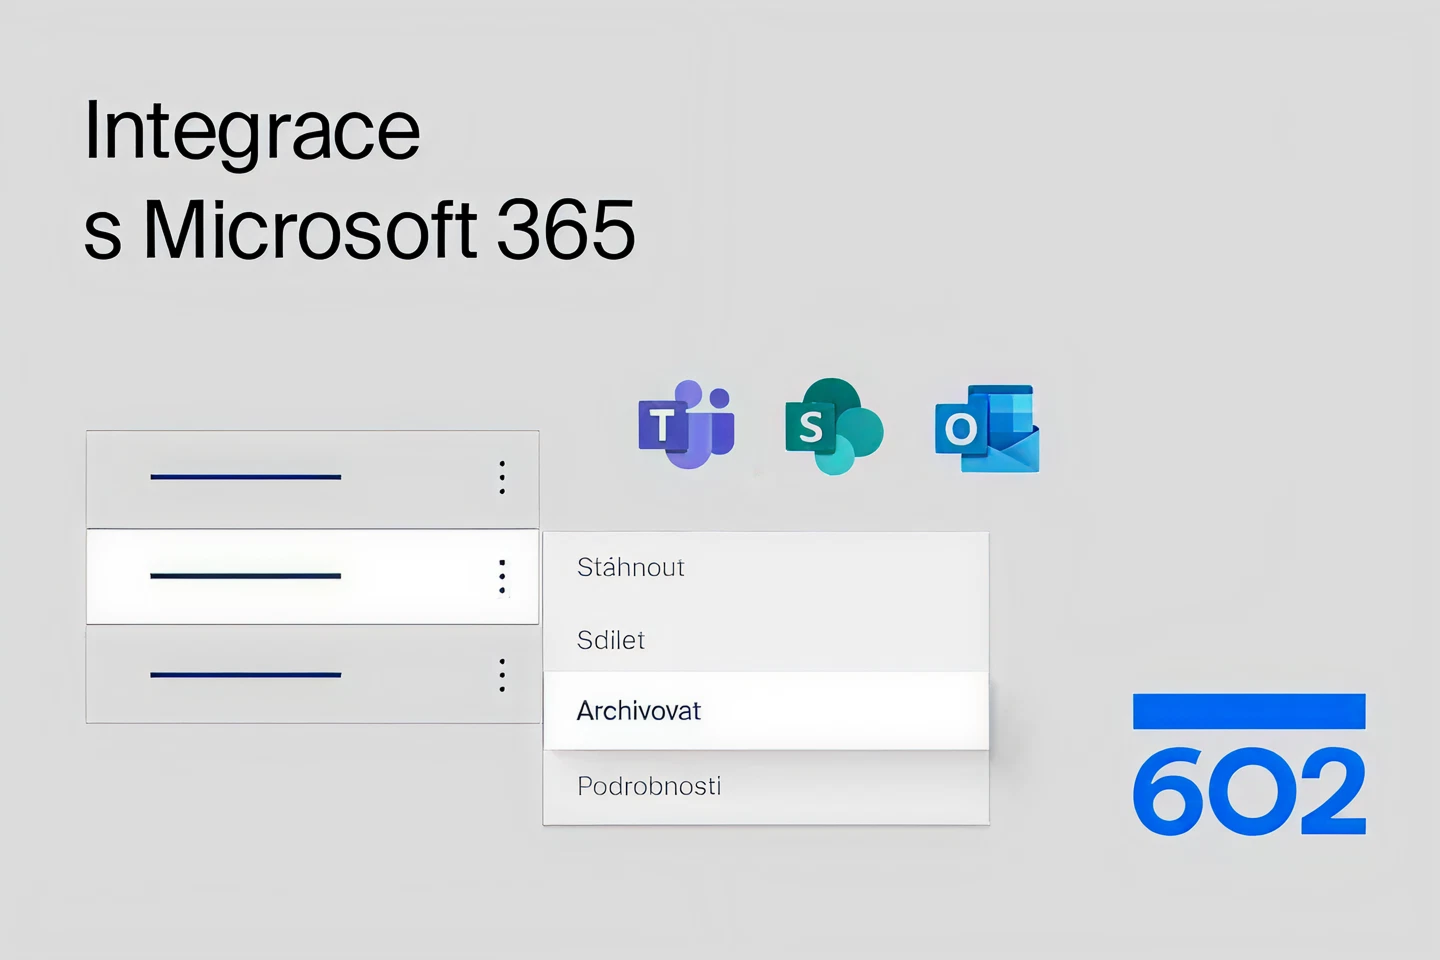This screenshot has width=1440, height=960.
Task: Click the Stáhnout option
Action: point(630,567)
